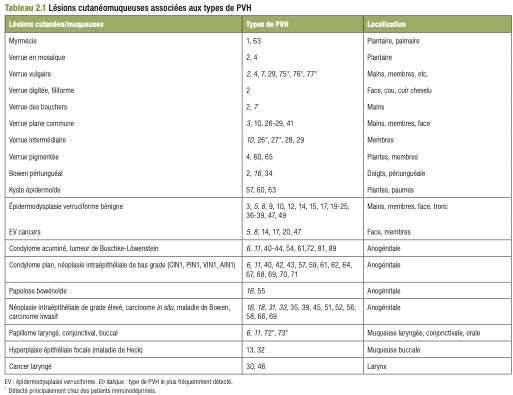
Task: Click PVH types '1, 63' cell
Action: coord(254,41)
